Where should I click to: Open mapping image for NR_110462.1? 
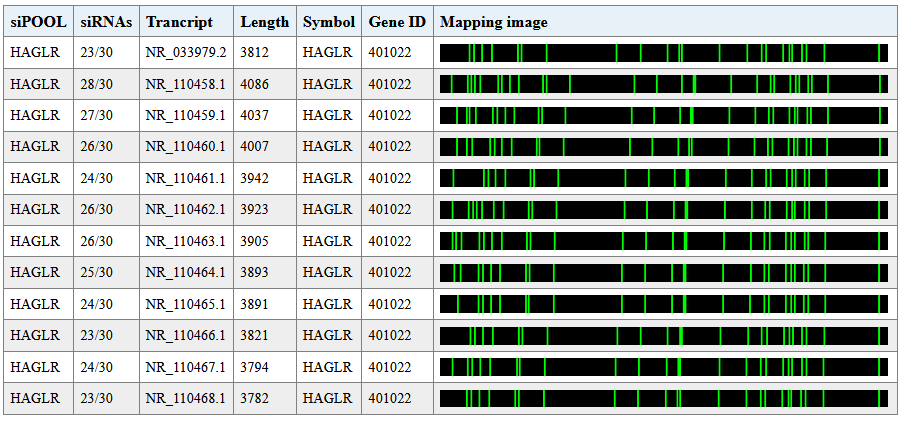664,210
